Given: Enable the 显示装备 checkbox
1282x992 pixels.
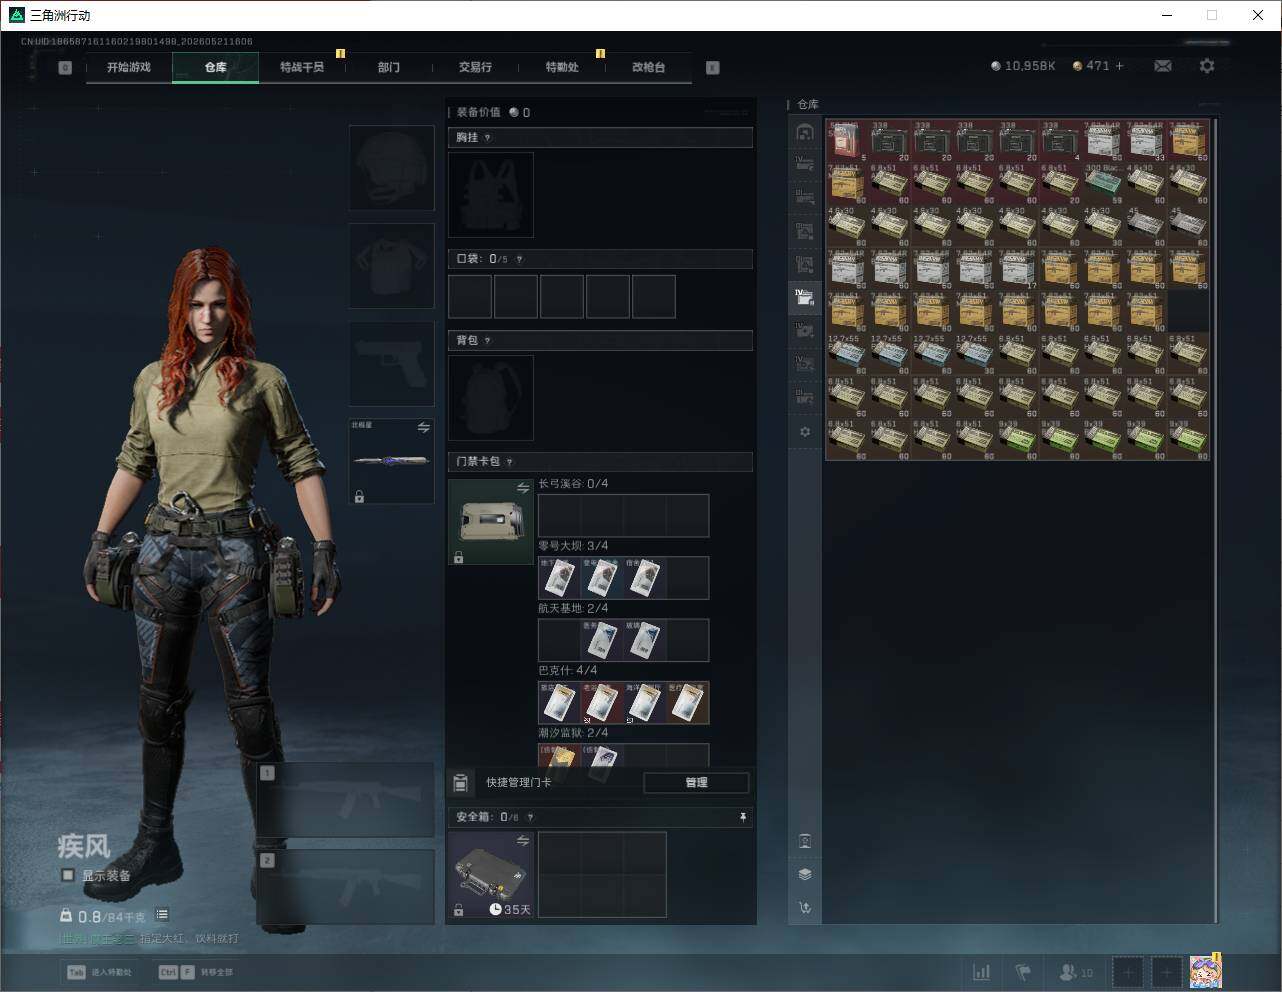Looking at the screenshot, I should pyautogui.click(x=68, y=875).
